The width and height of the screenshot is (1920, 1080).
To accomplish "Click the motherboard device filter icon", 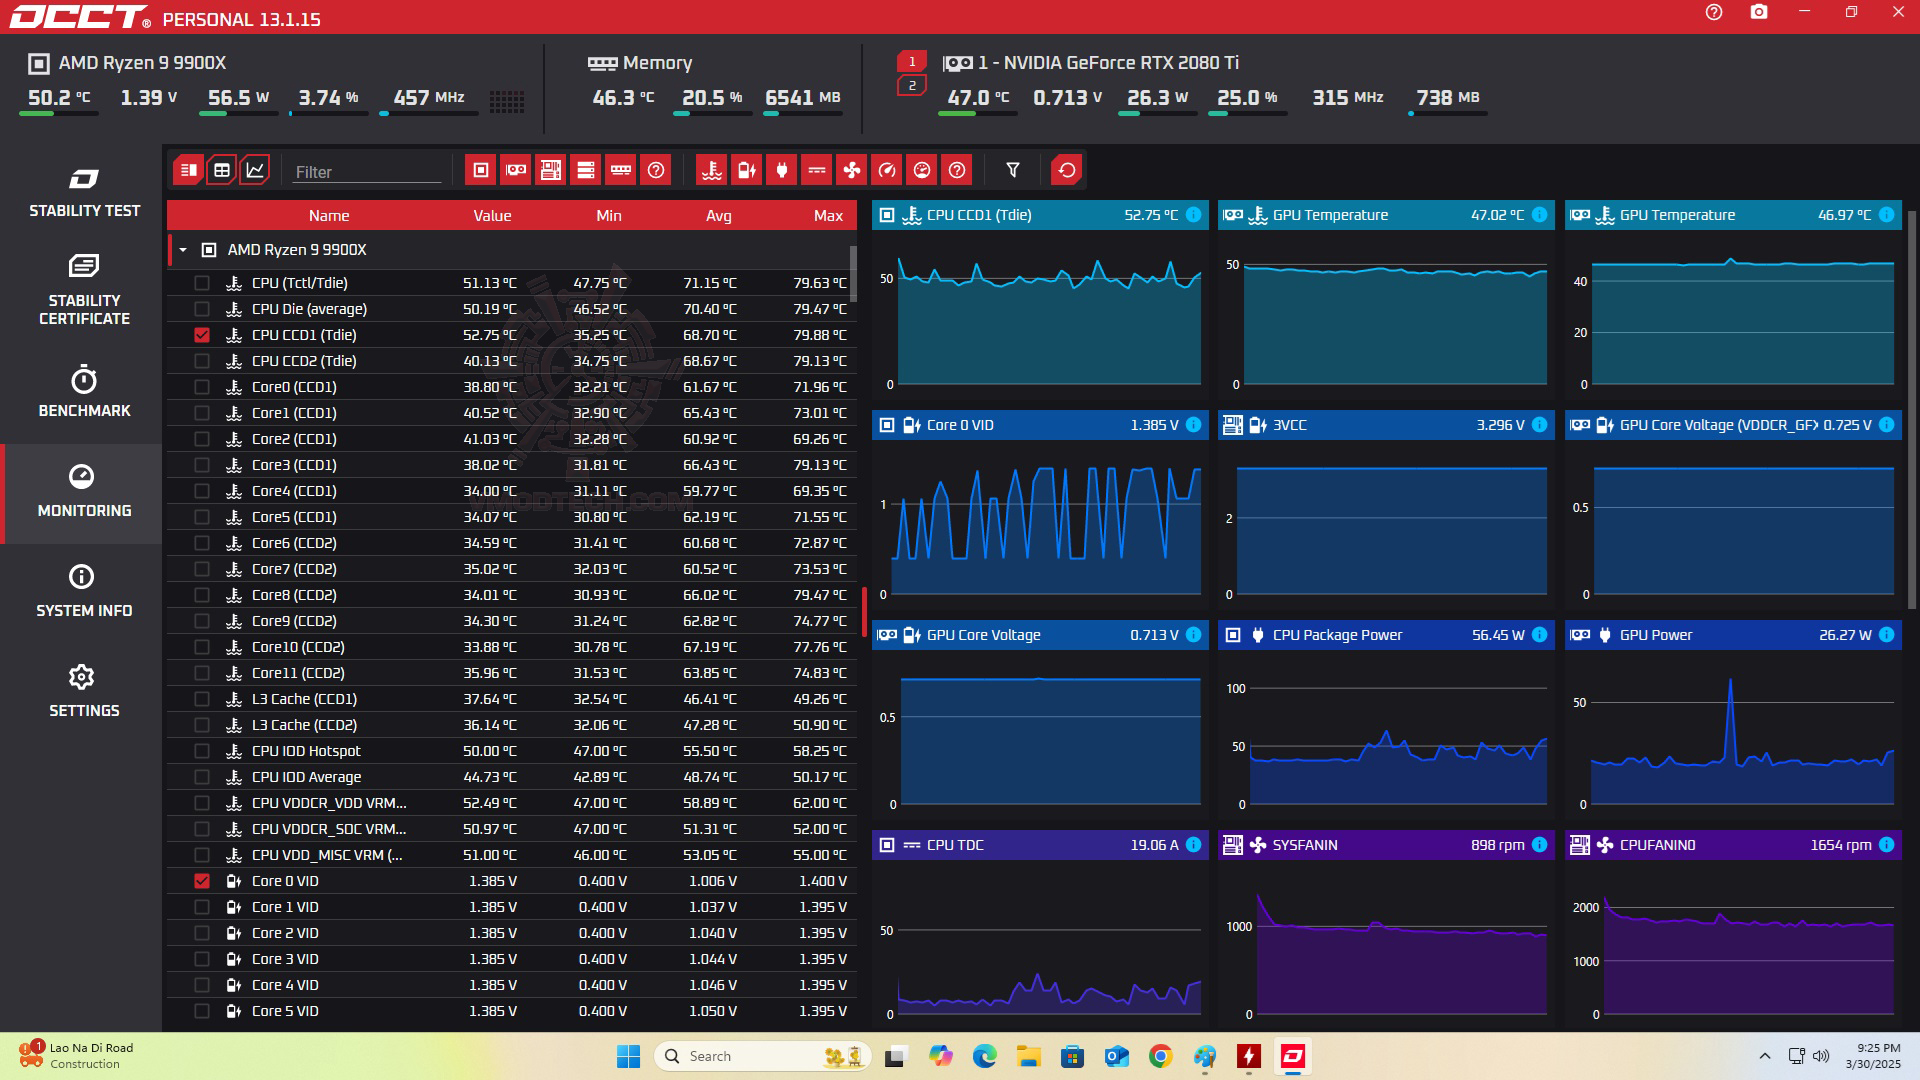I will point(550,170).
